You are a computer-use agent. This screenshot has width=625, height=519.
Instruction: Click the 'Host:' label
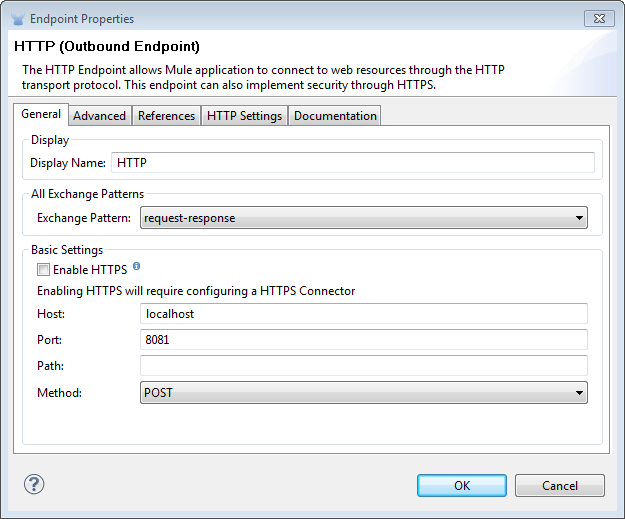tap(51, 314)
